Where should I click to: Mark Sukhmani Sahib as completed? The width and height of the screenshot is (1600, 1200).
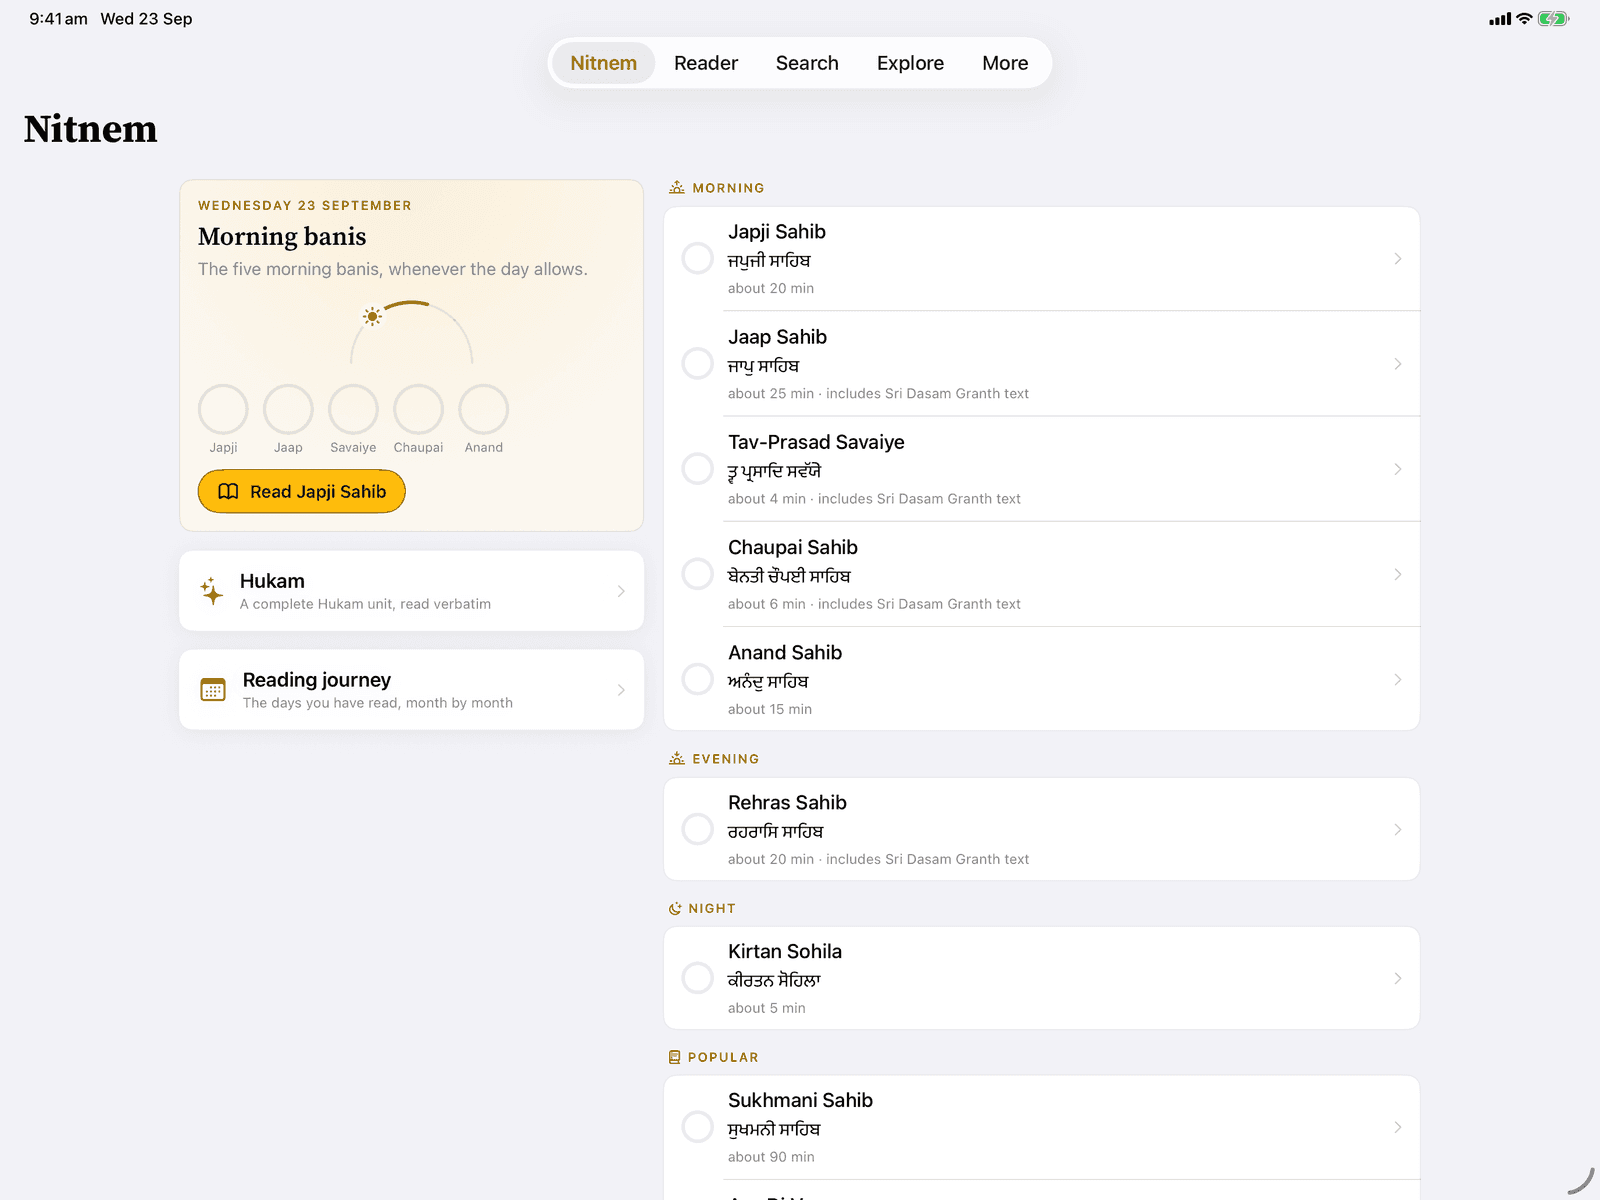(697, 1127)
